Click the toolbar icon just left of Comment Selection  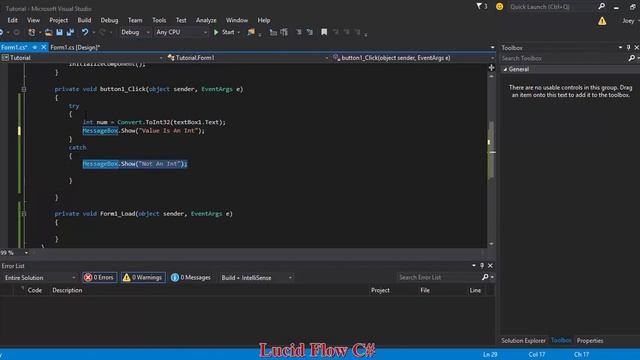[273, 32]
